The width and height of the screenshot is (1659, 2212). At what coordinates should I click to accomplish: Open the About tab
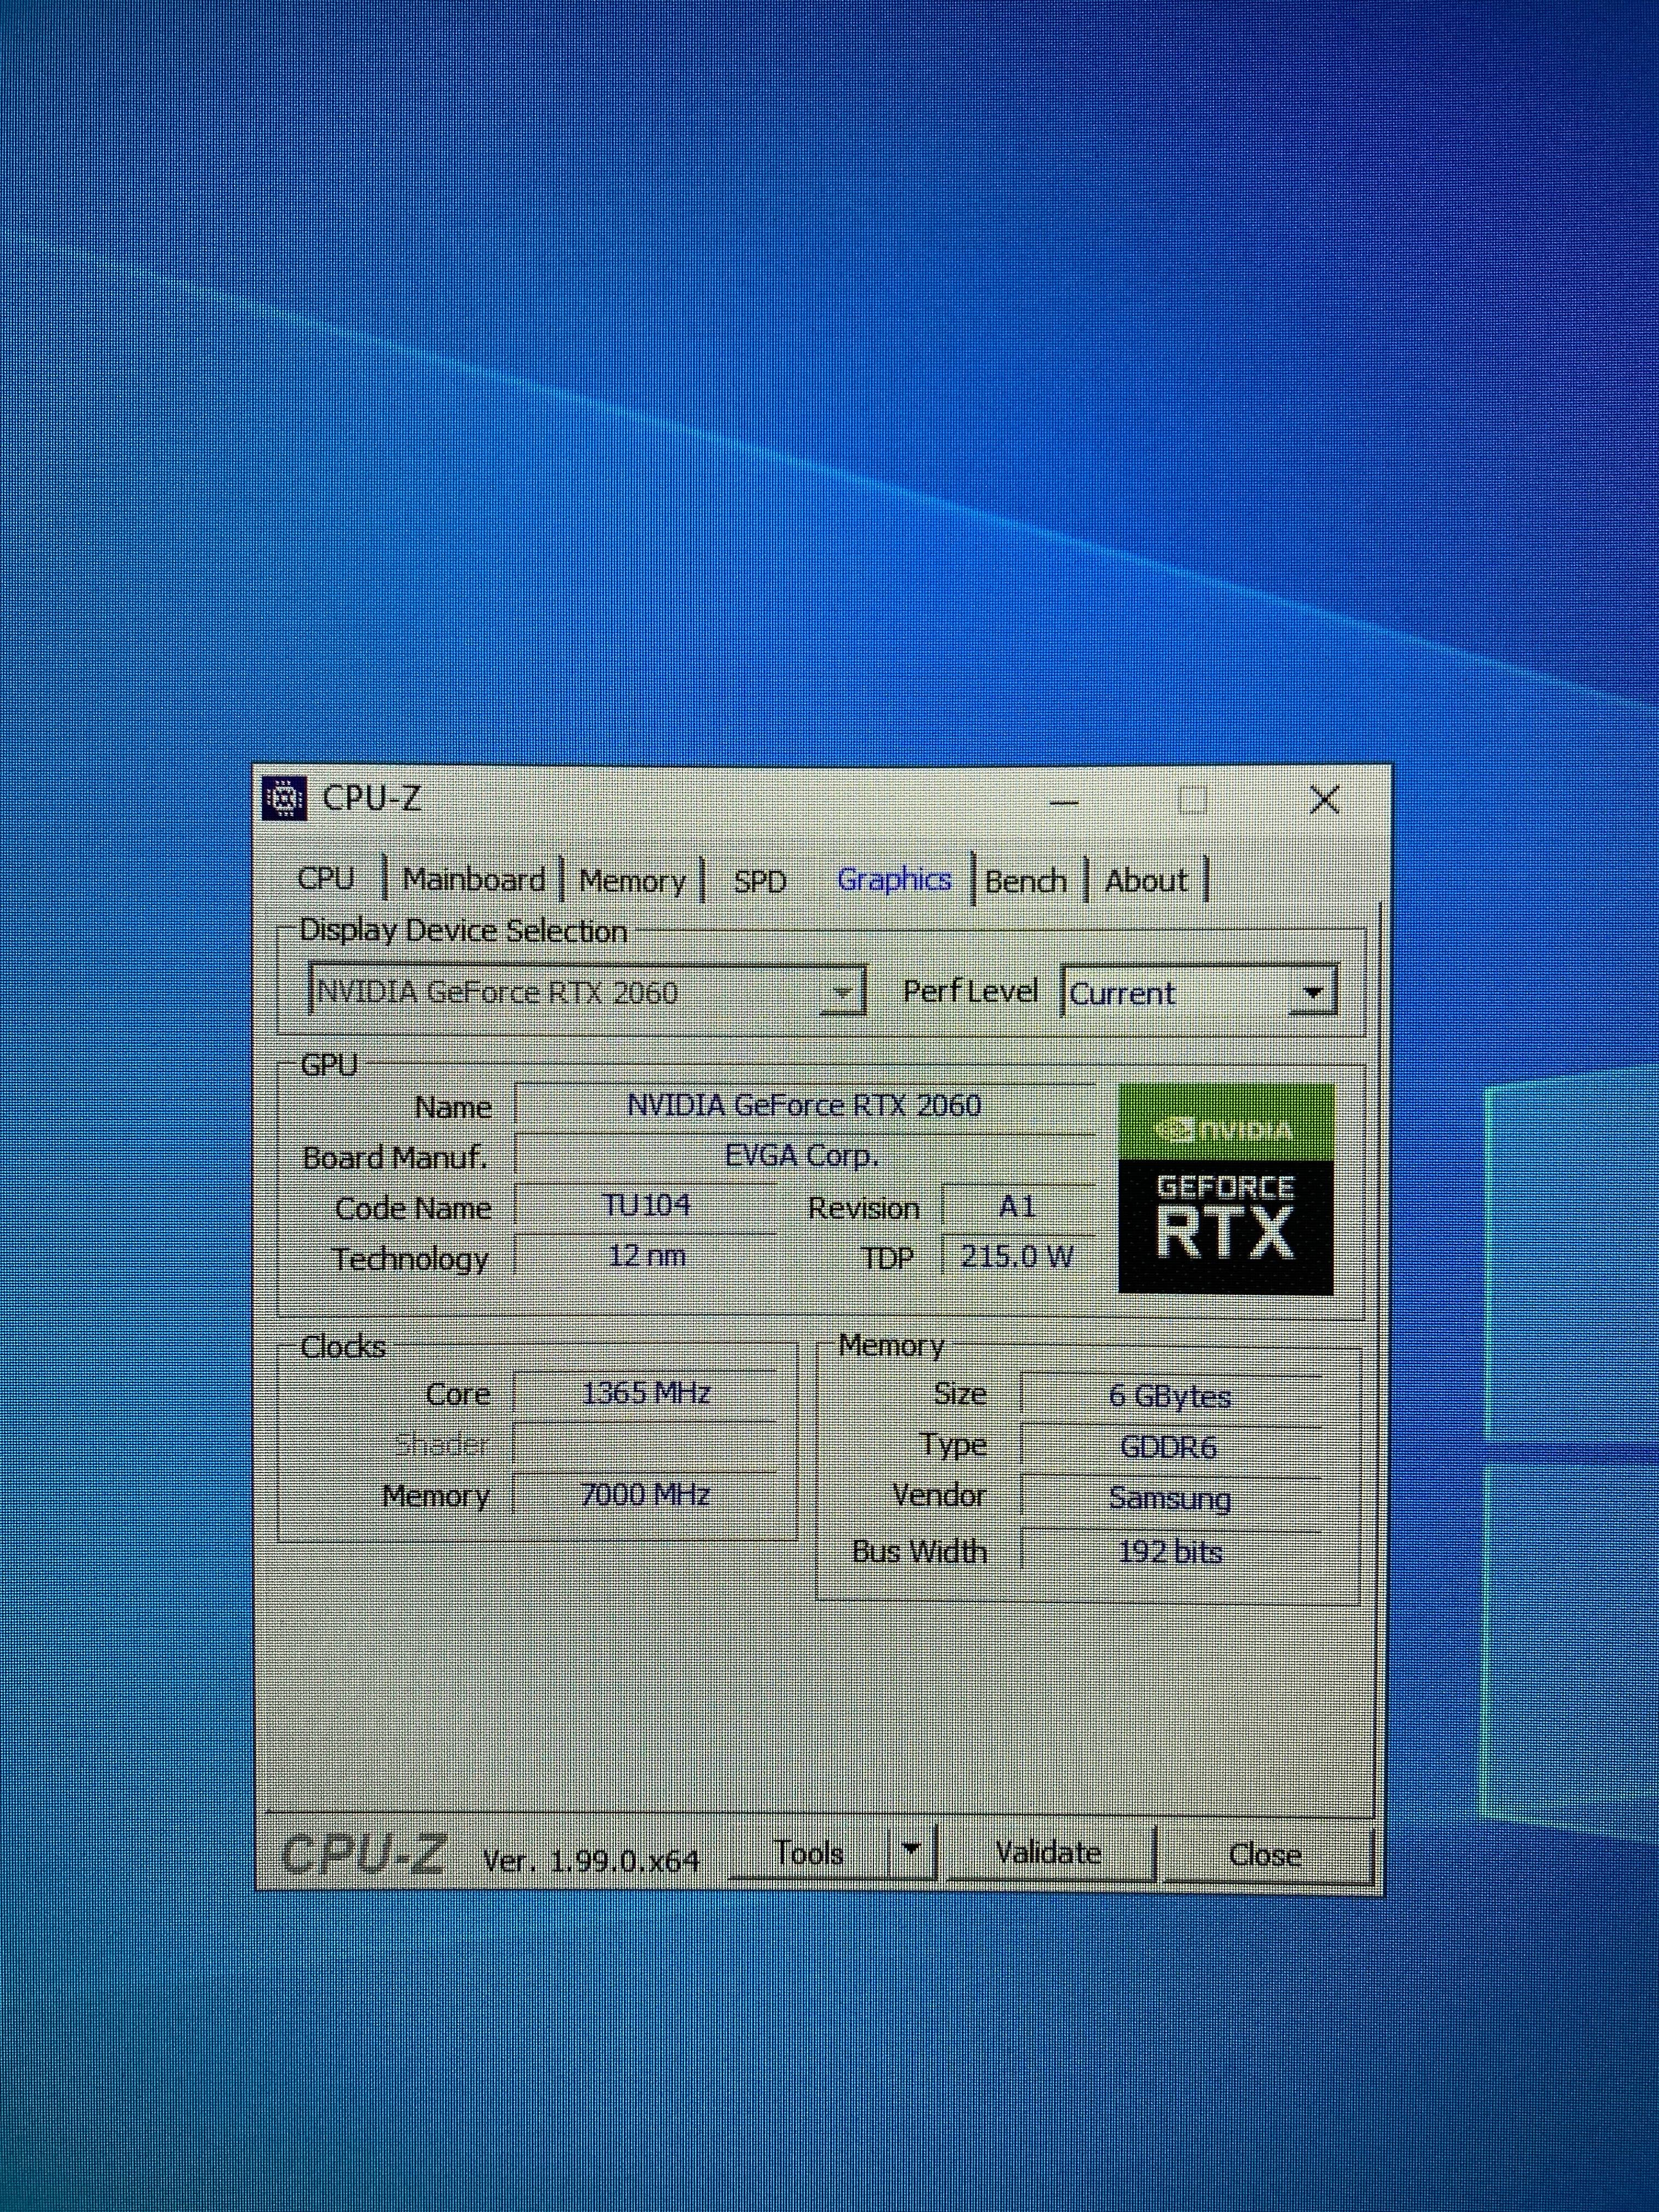pyautogui.click(x=1146, y=881)
